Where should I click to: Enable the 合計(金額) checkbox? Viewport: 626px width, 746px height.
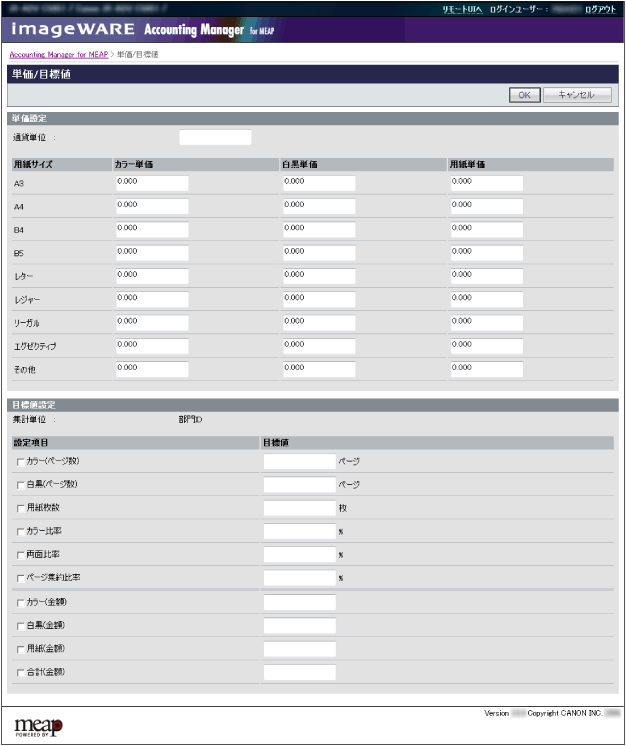20,672
